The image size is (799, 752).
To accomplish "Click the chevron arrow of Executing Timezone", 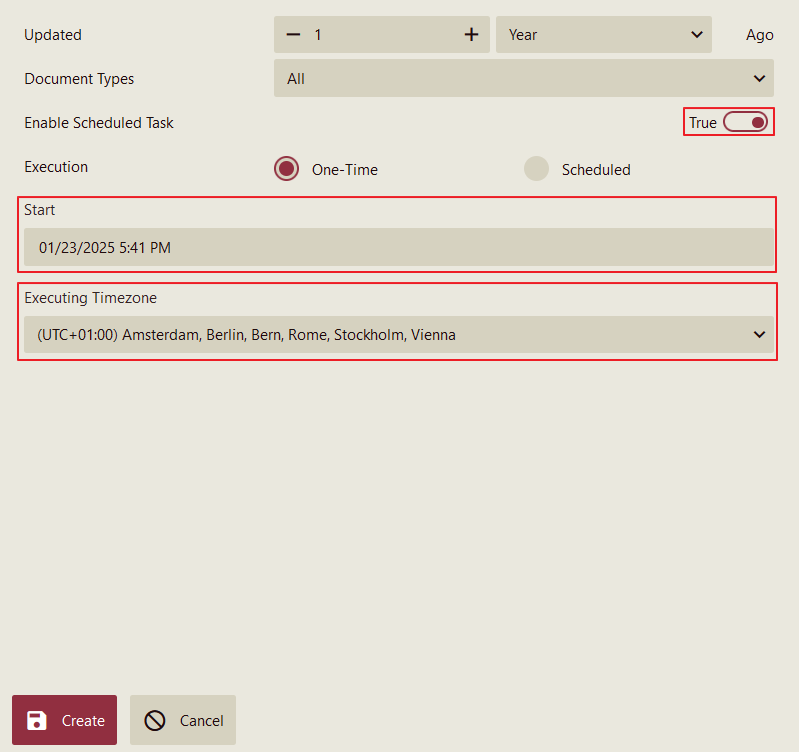I will 759,335.
